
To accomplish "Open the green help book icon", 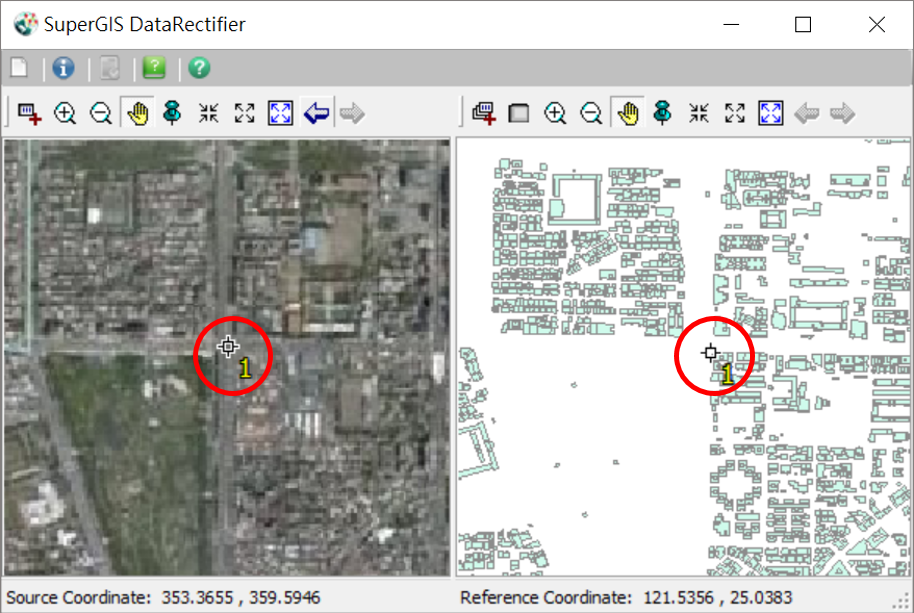I will click(x=154, y=68).
